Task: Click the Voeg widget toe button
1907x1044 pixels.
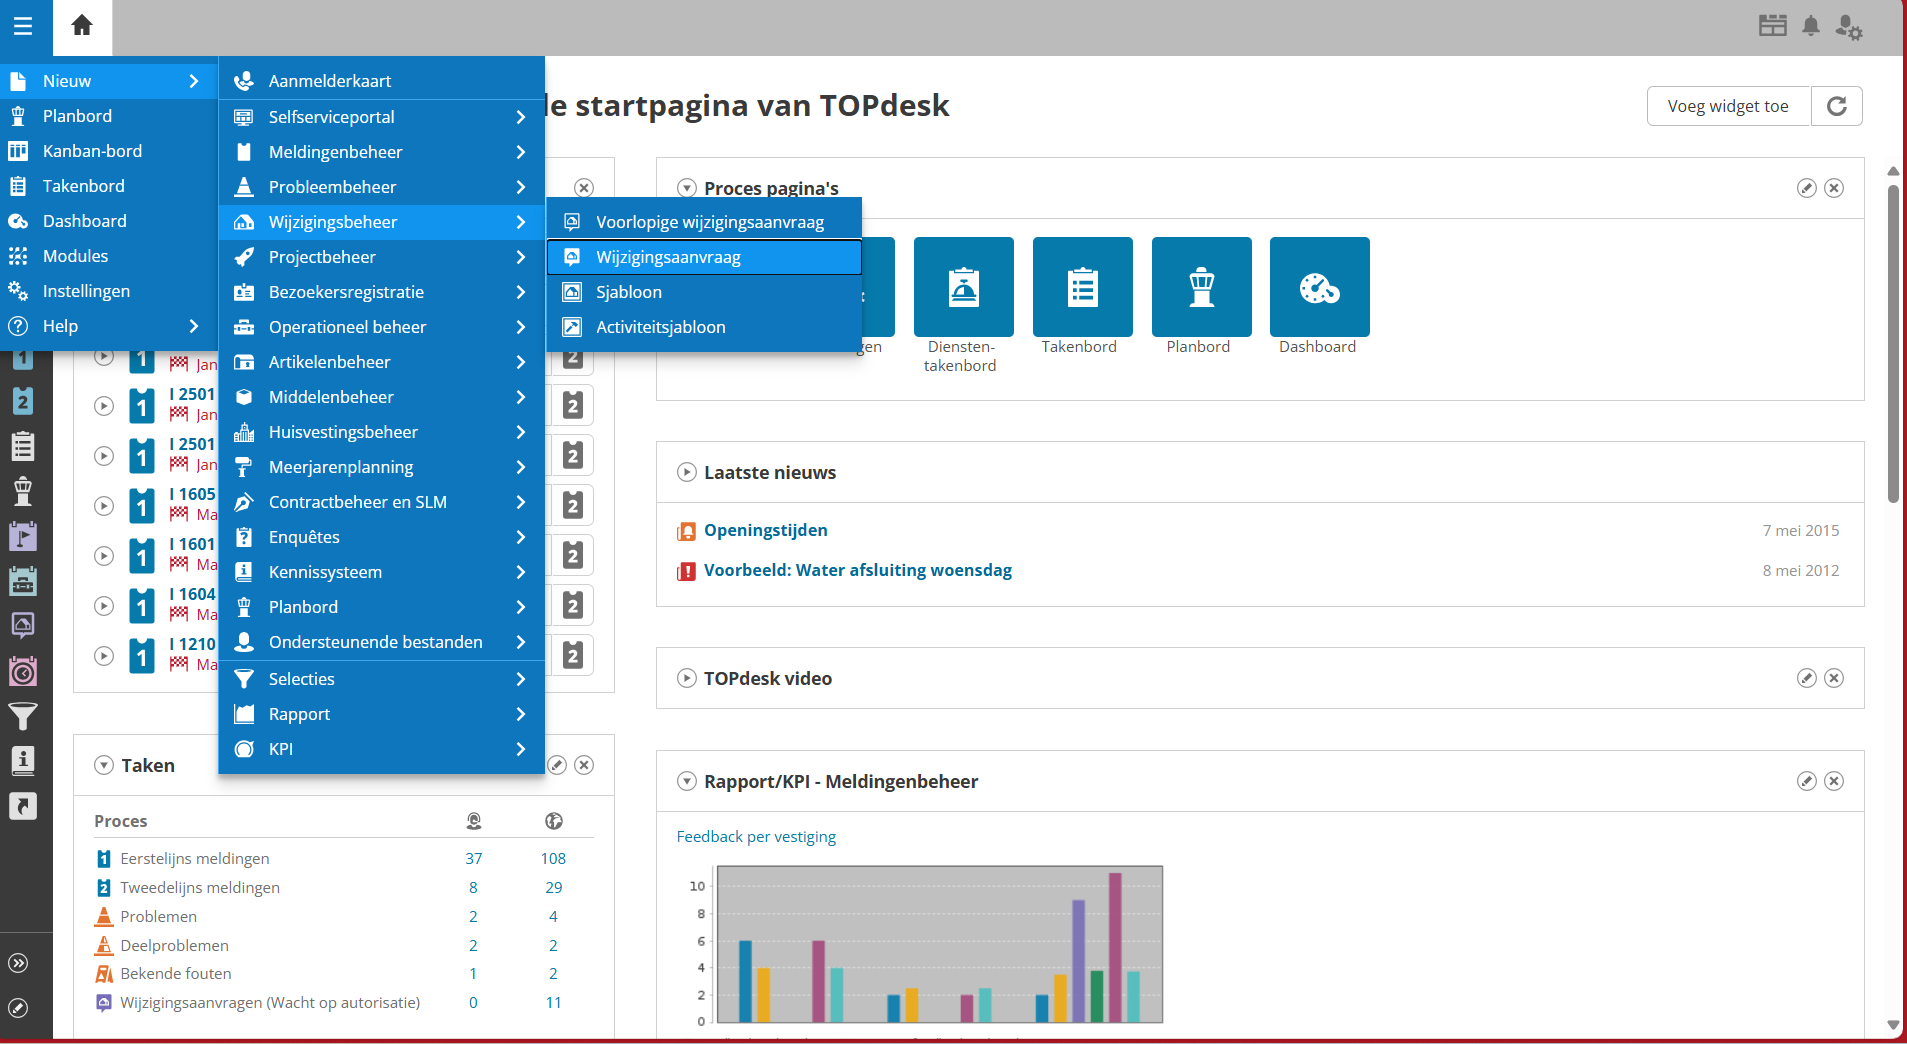Action: click(x=1727, y=106)
